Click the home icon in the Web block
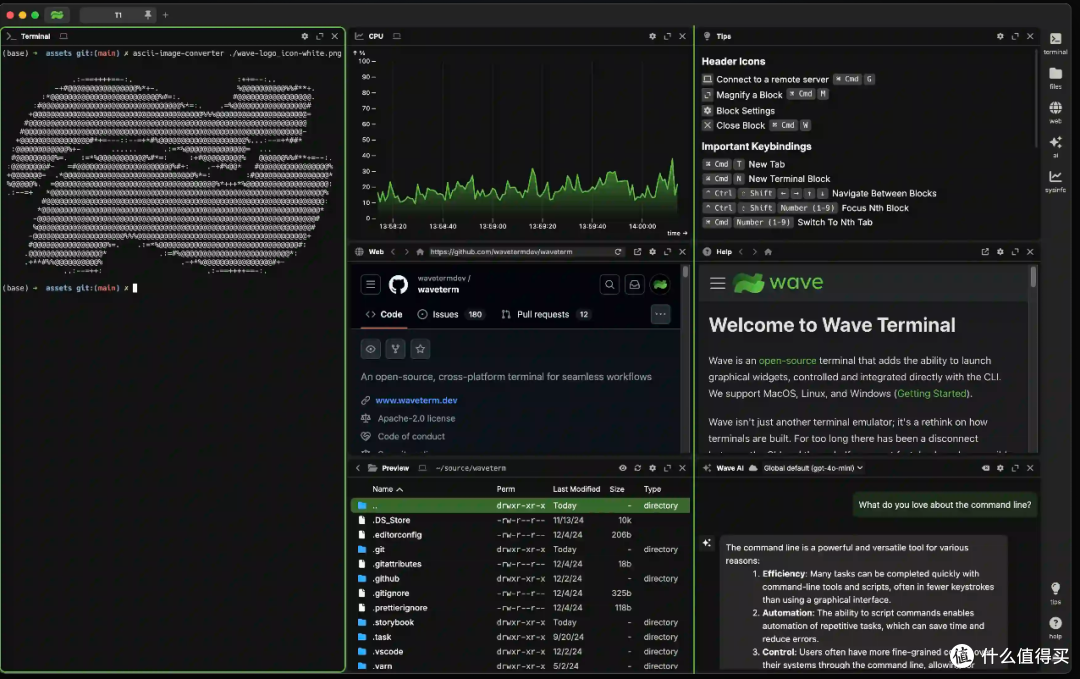This screenshot has width=1080, height=679. (x=420, y=251)
